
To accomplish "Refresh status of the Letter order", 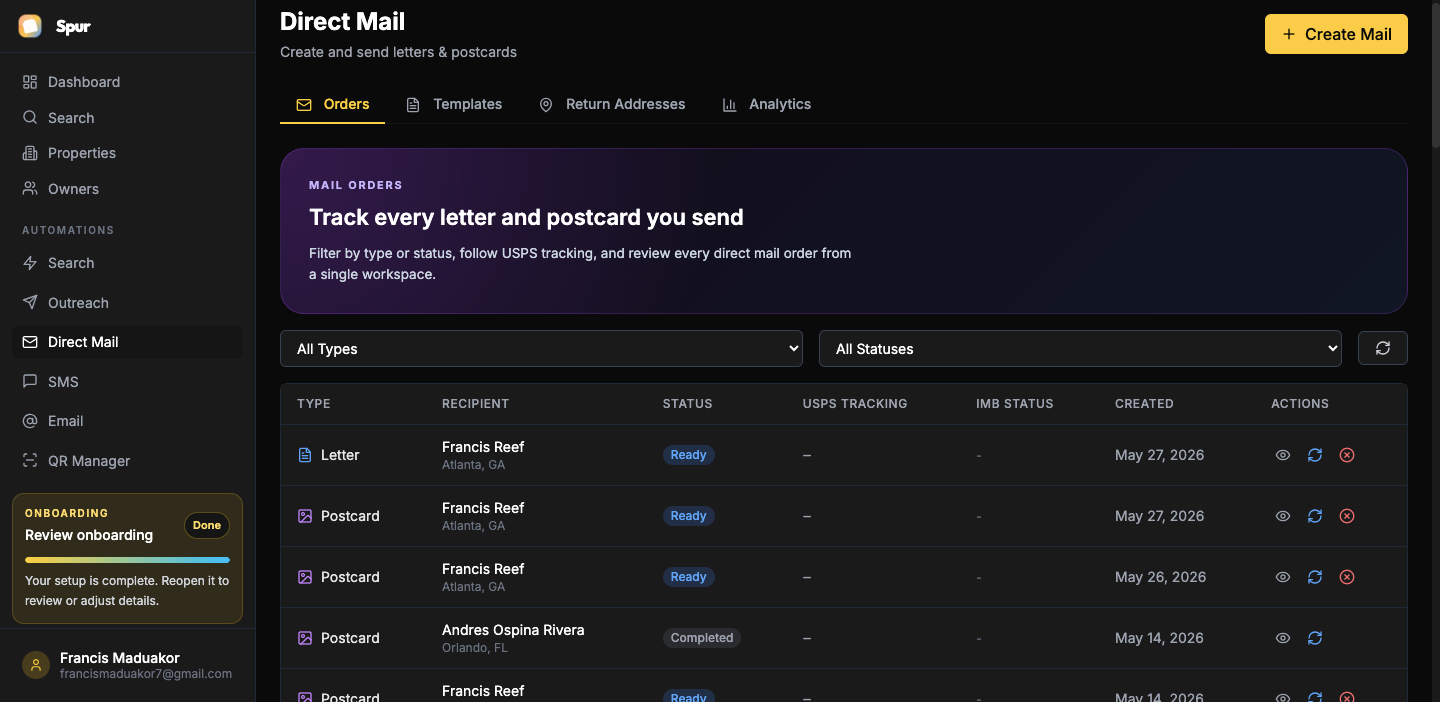I will [x=1315, y=455].
